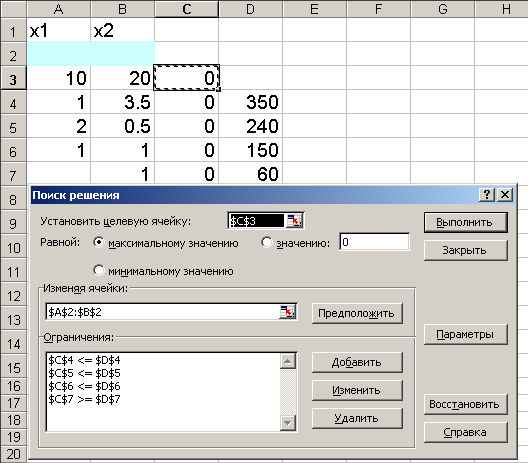The width and height of the screenshot is (528, 463).
Task: Click highlighted cell A2
Action: click(59, 54)
